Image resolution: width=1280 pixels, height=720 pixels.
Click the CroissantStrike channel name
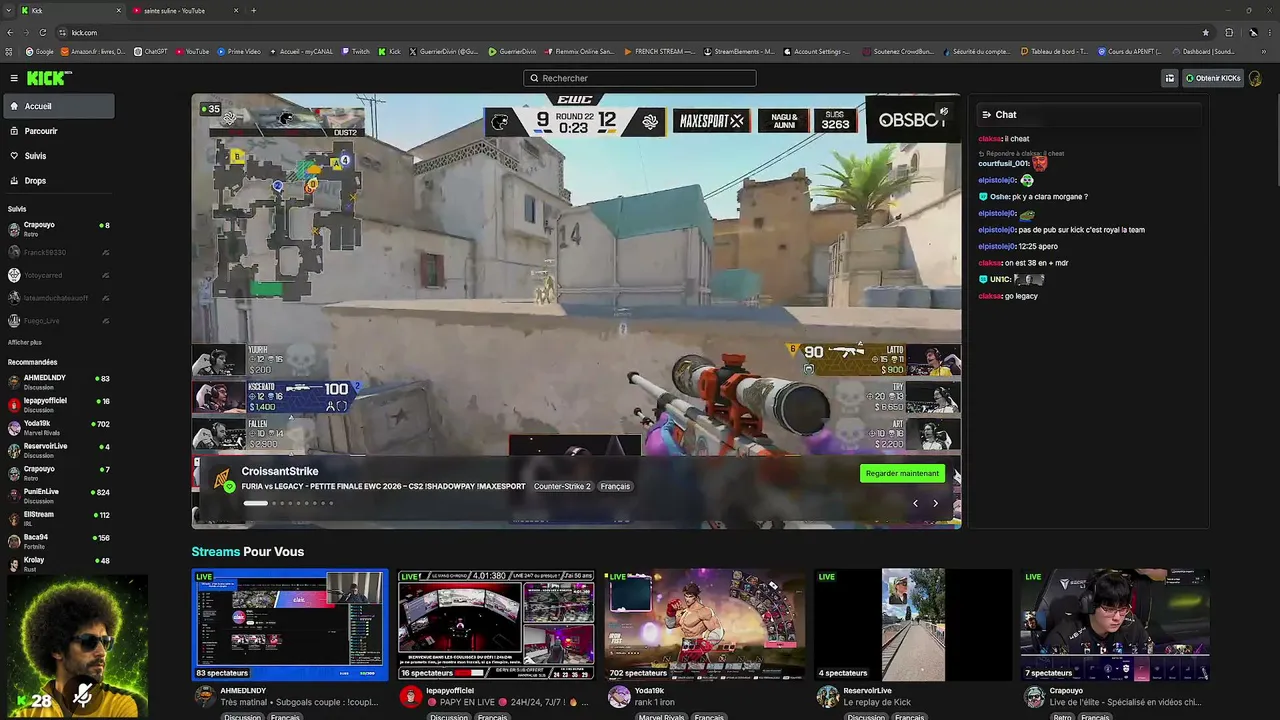click(280, 471)
